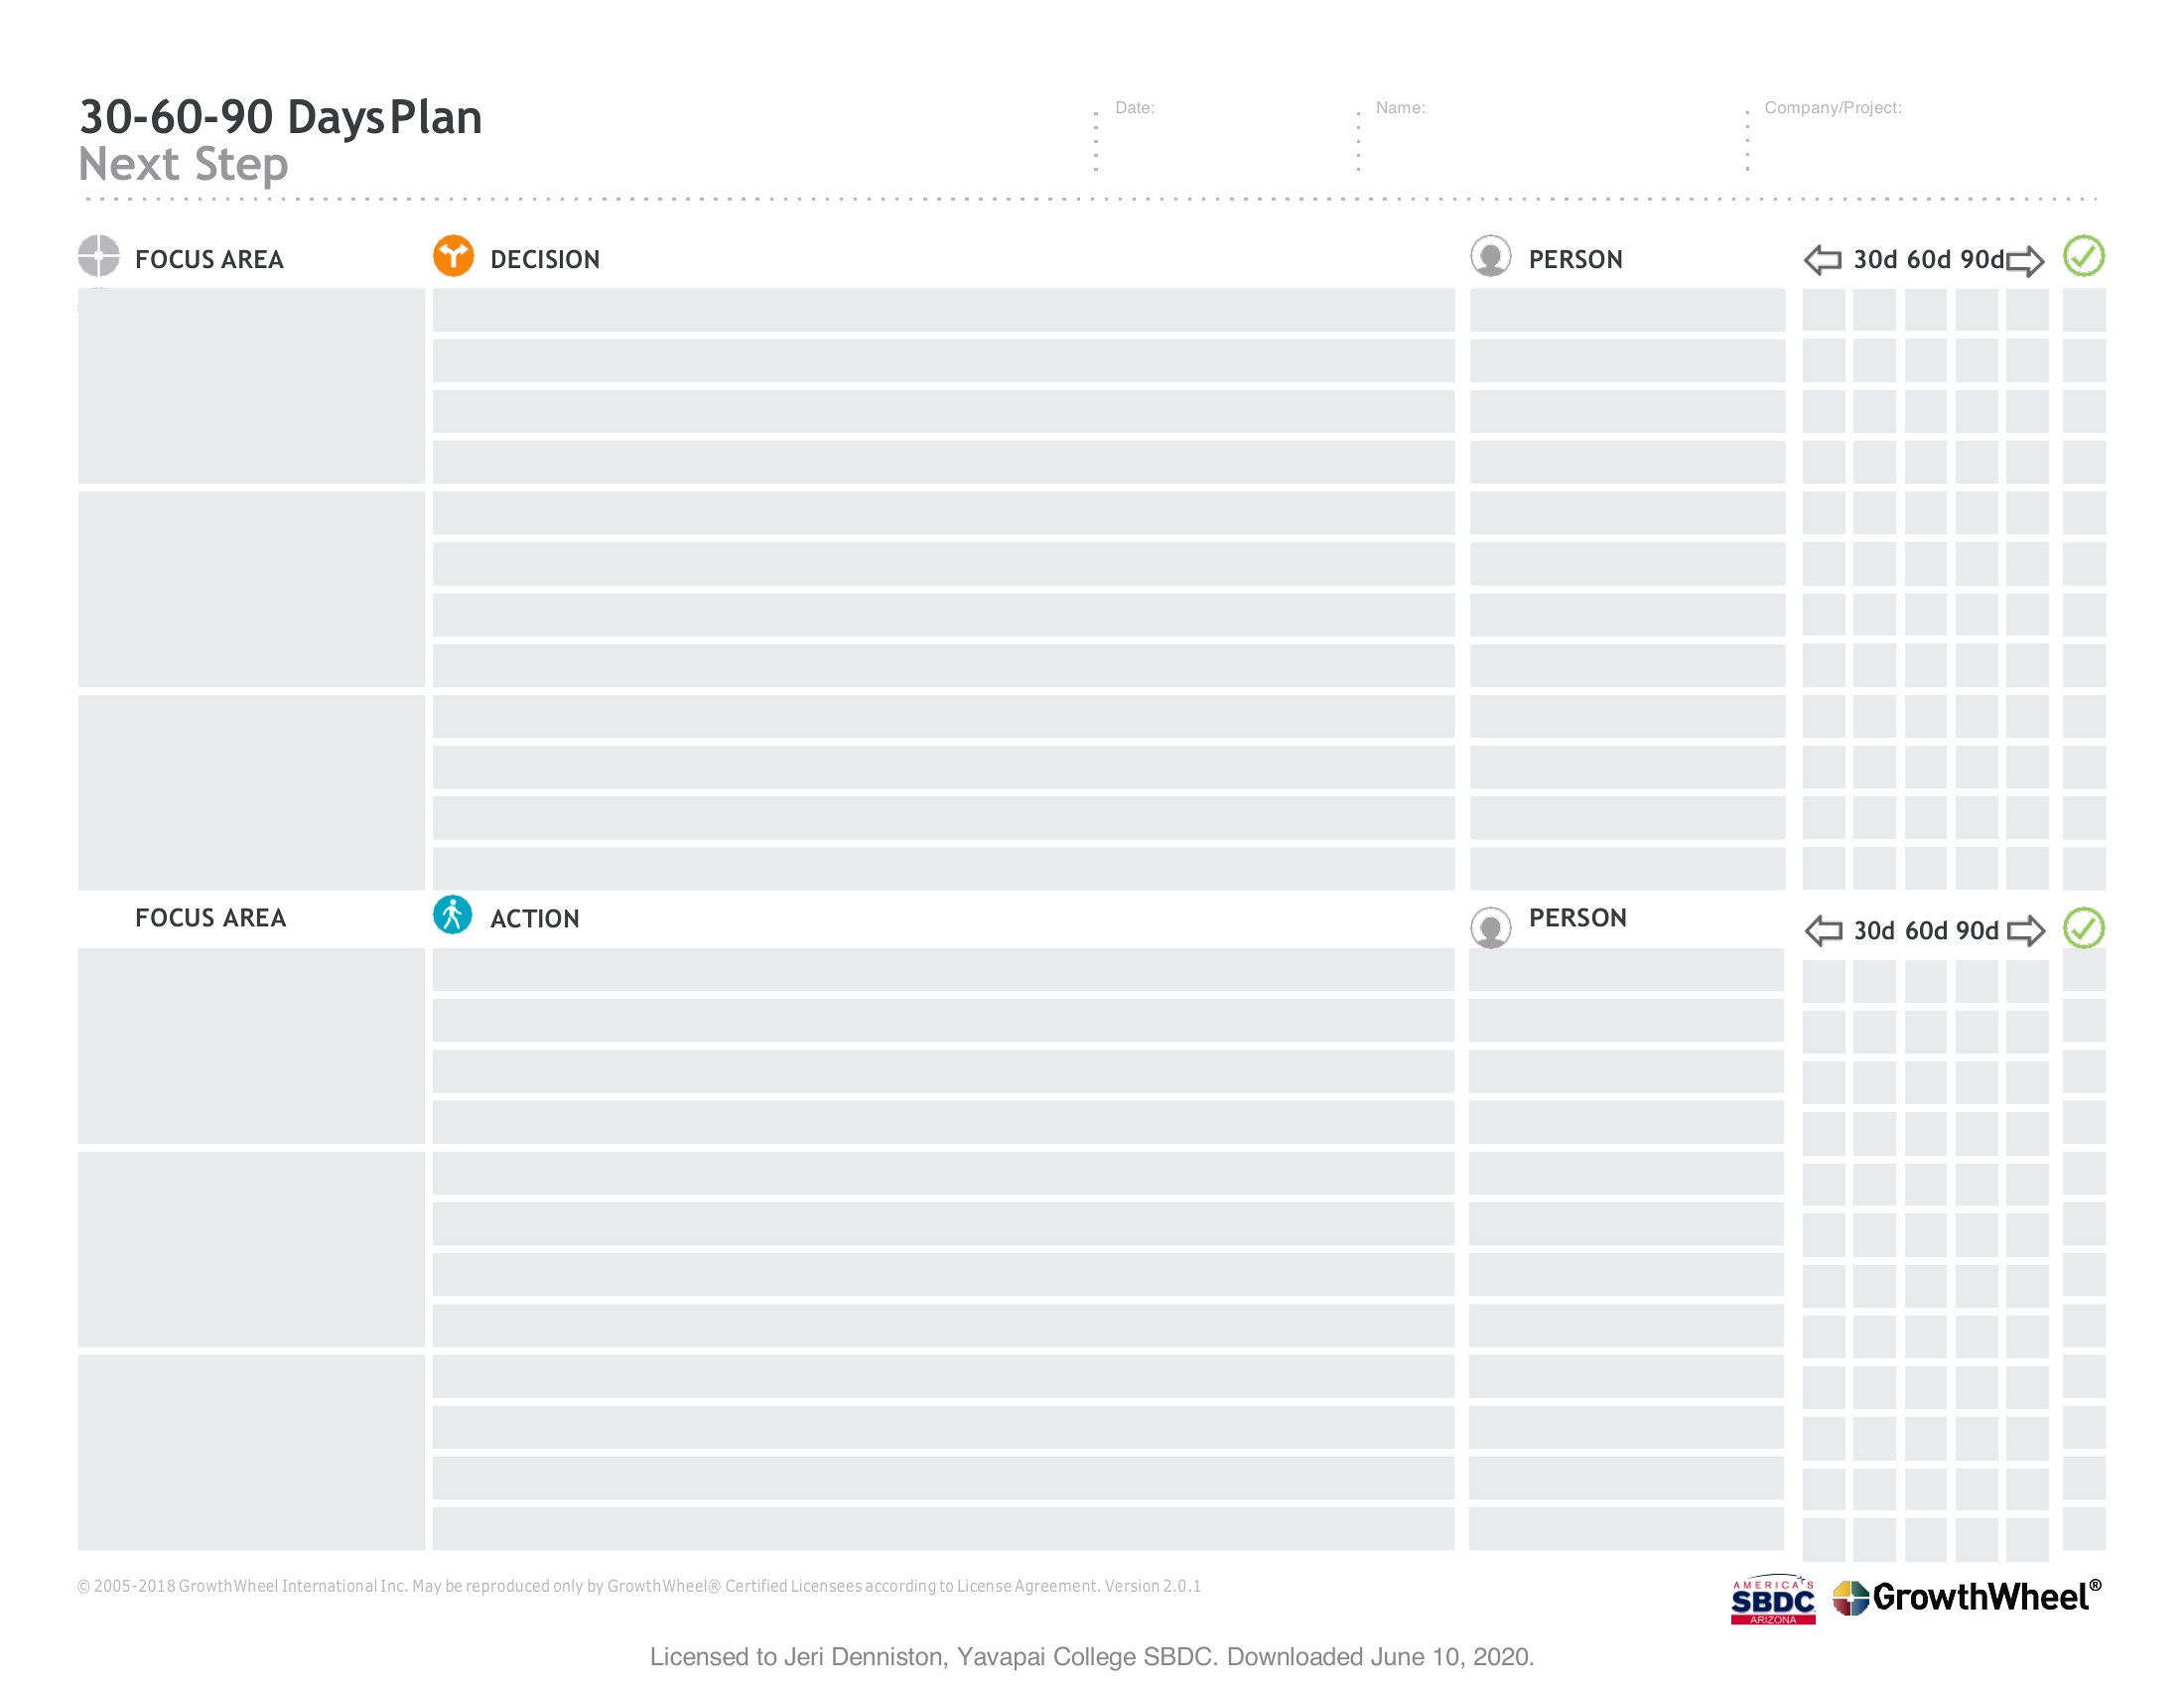Check the first done box under Action checkmark
This screenshot has height=1688, width=2184.
click(x=2084, y=971)
